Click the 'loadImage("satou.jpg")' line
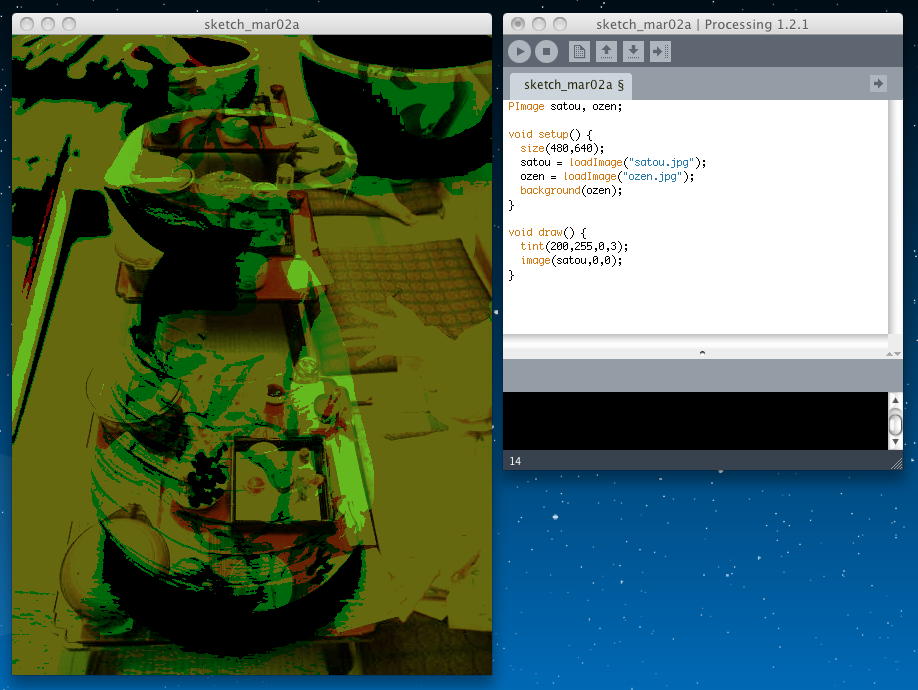 click(x=613, y=163)
